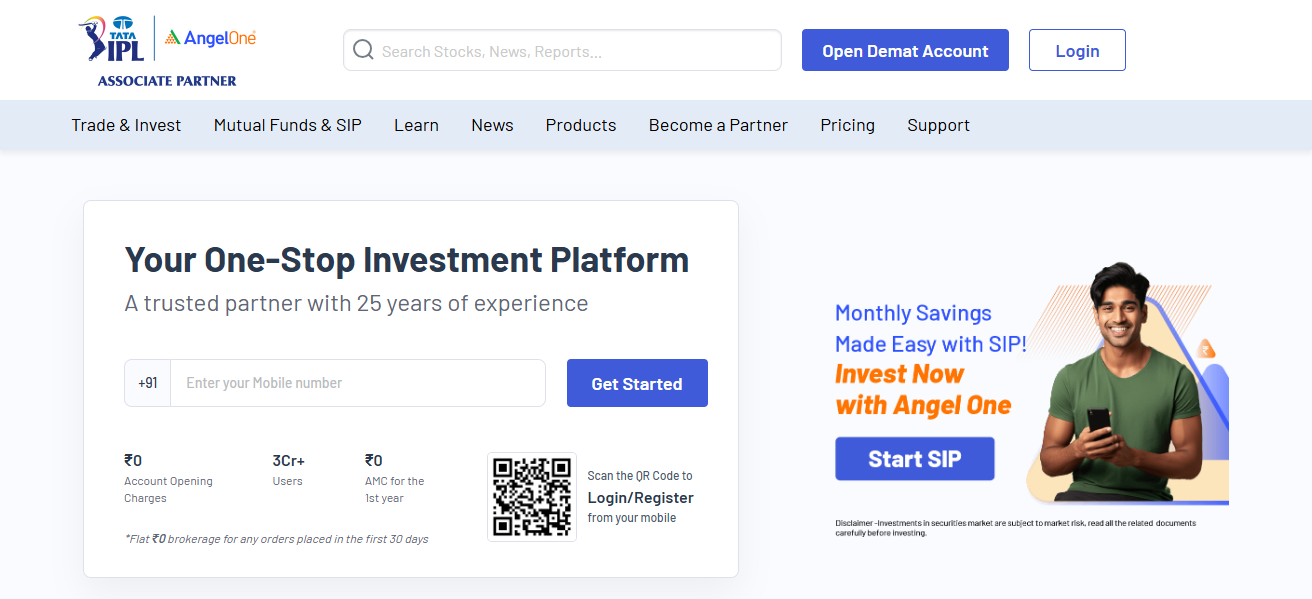The height and width of the screenshot is (599, 1312).
Task: Open the Learn menu
Action: click(x=416, y=125)
